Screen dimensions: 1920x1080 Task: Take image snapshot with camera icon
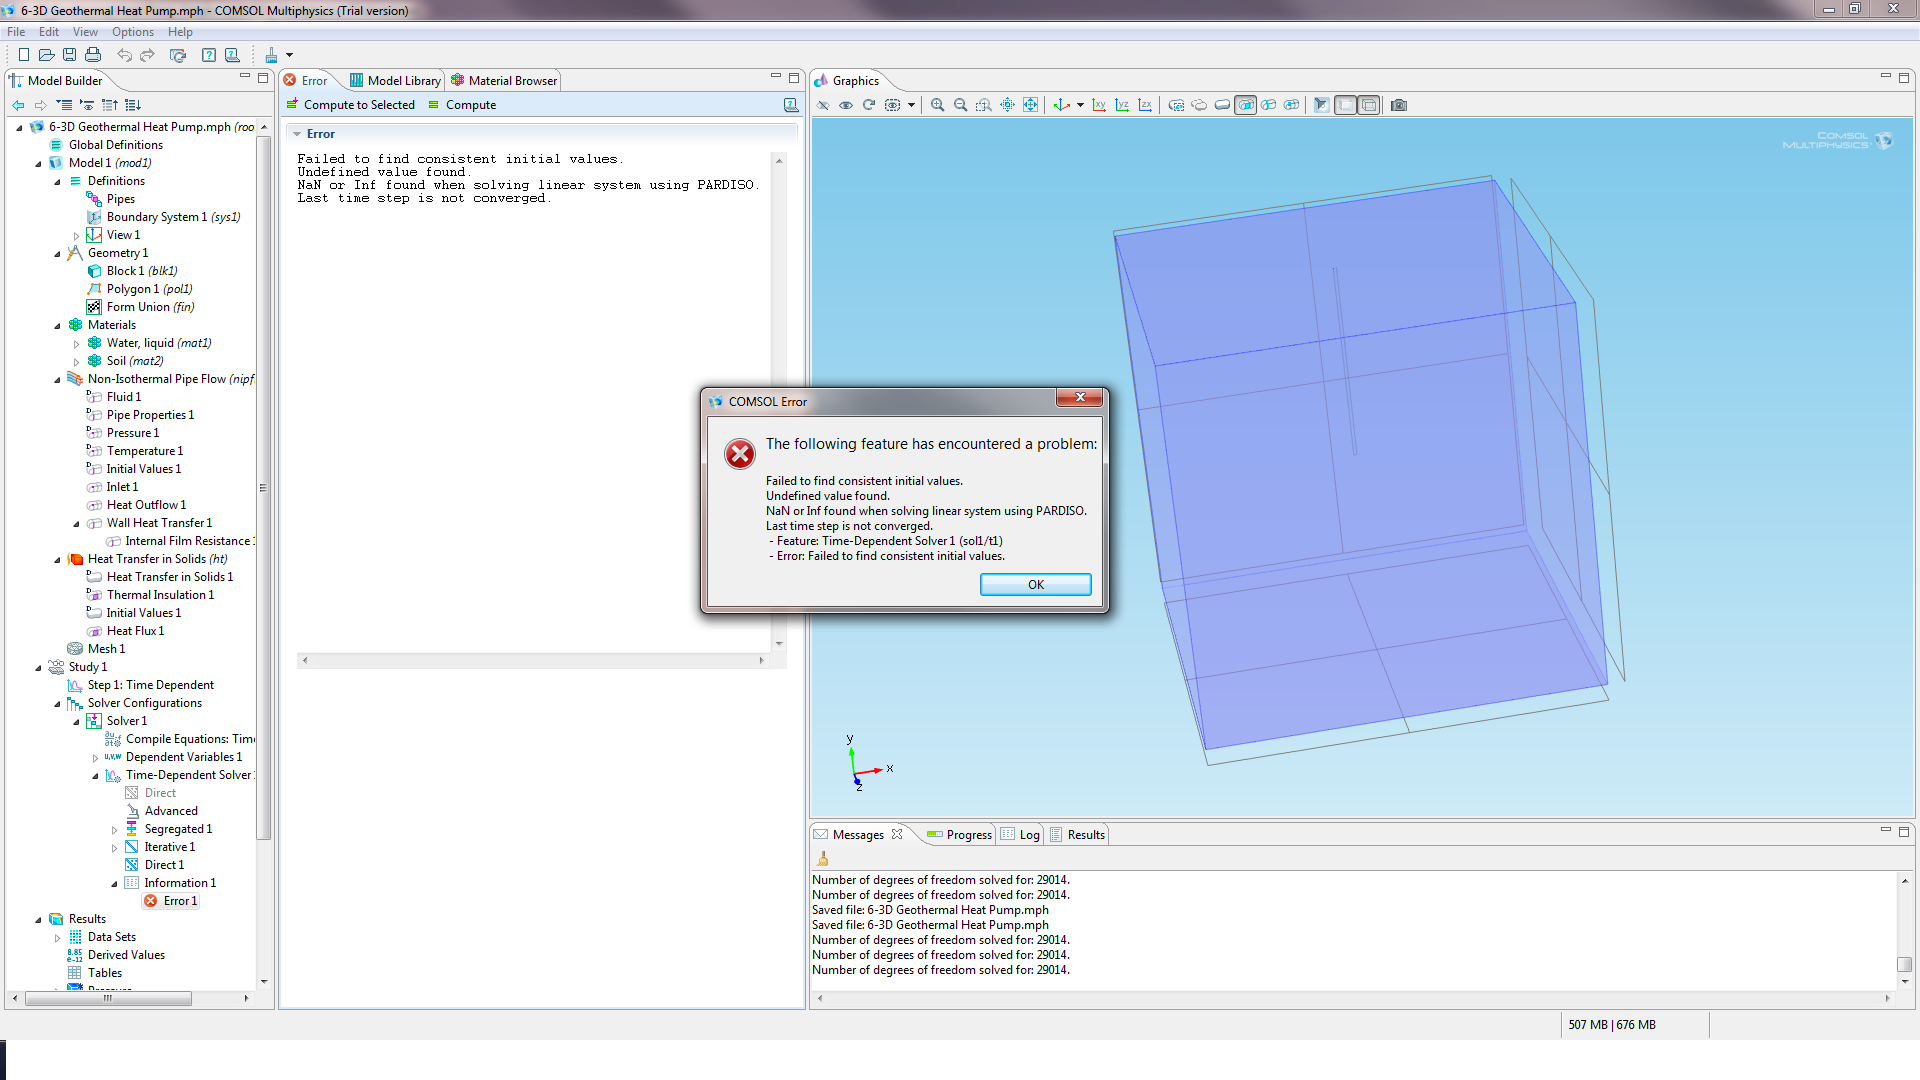(x=1399, y=105)
